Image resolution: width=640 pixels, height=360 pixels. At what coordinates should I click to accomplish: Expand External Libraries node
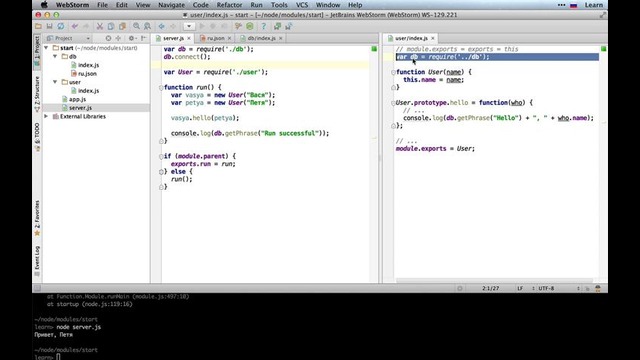point(46,116)
